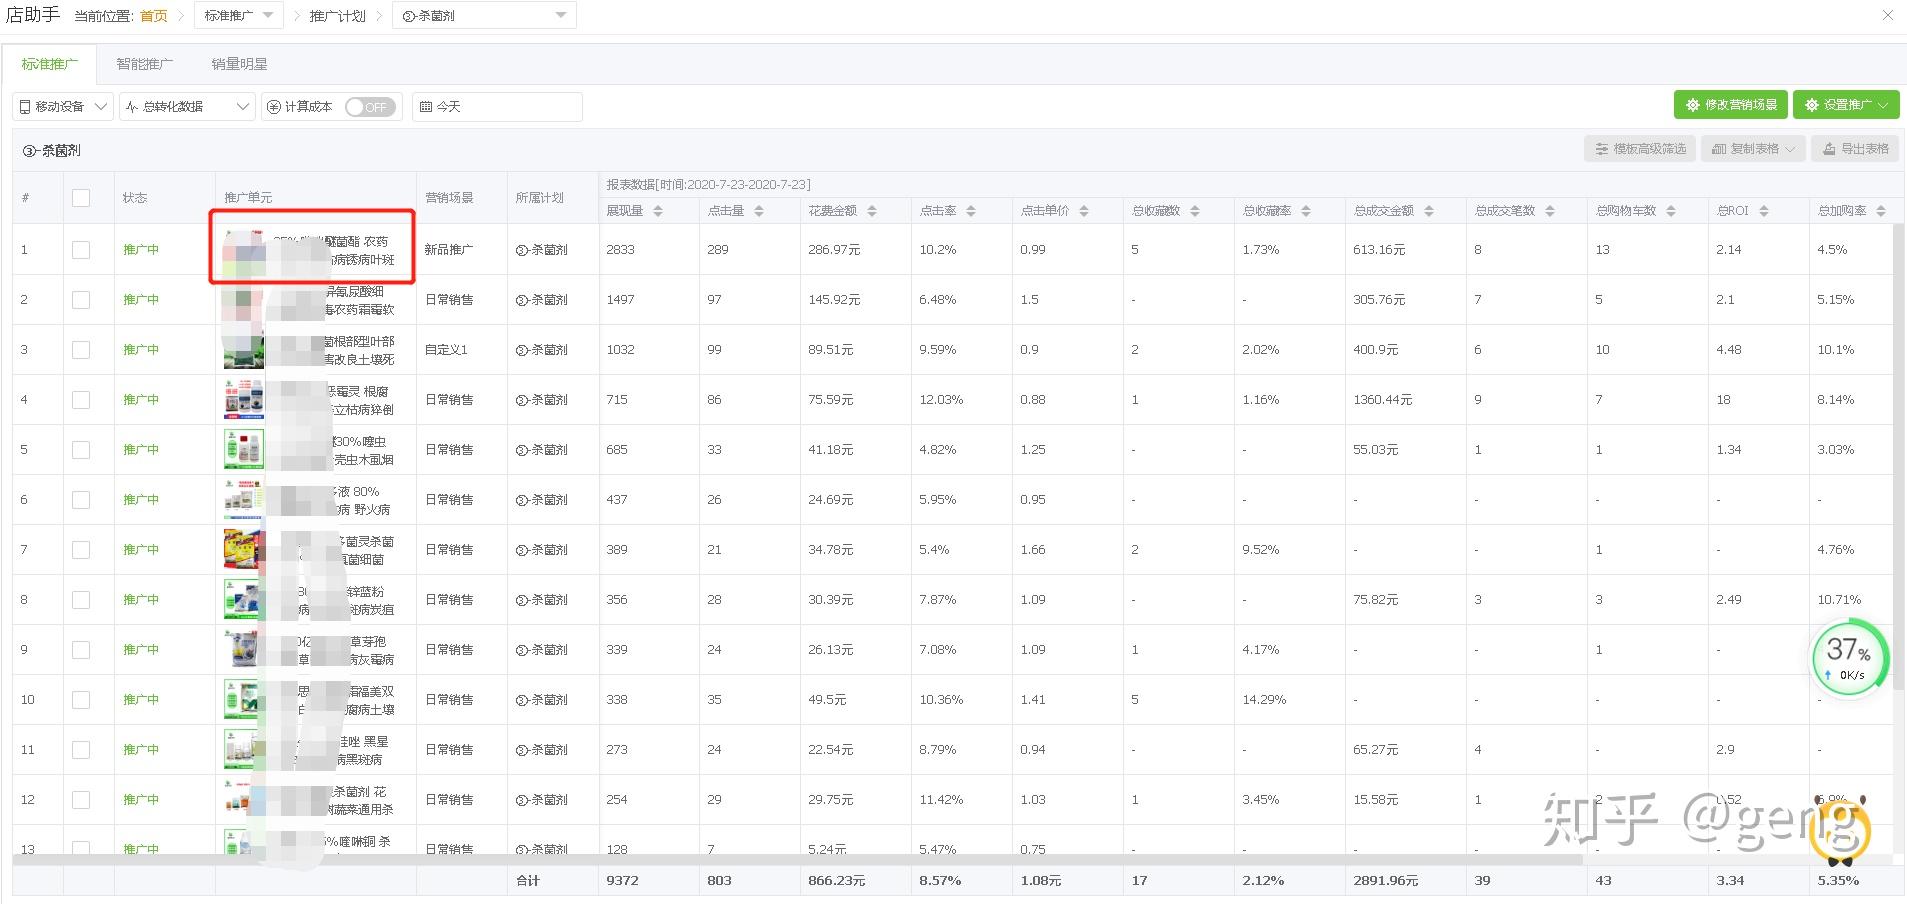Sort by 总加购率 column arrows
The width and height of the screenshot is (1907, 904).
(x=1881, y=211)
